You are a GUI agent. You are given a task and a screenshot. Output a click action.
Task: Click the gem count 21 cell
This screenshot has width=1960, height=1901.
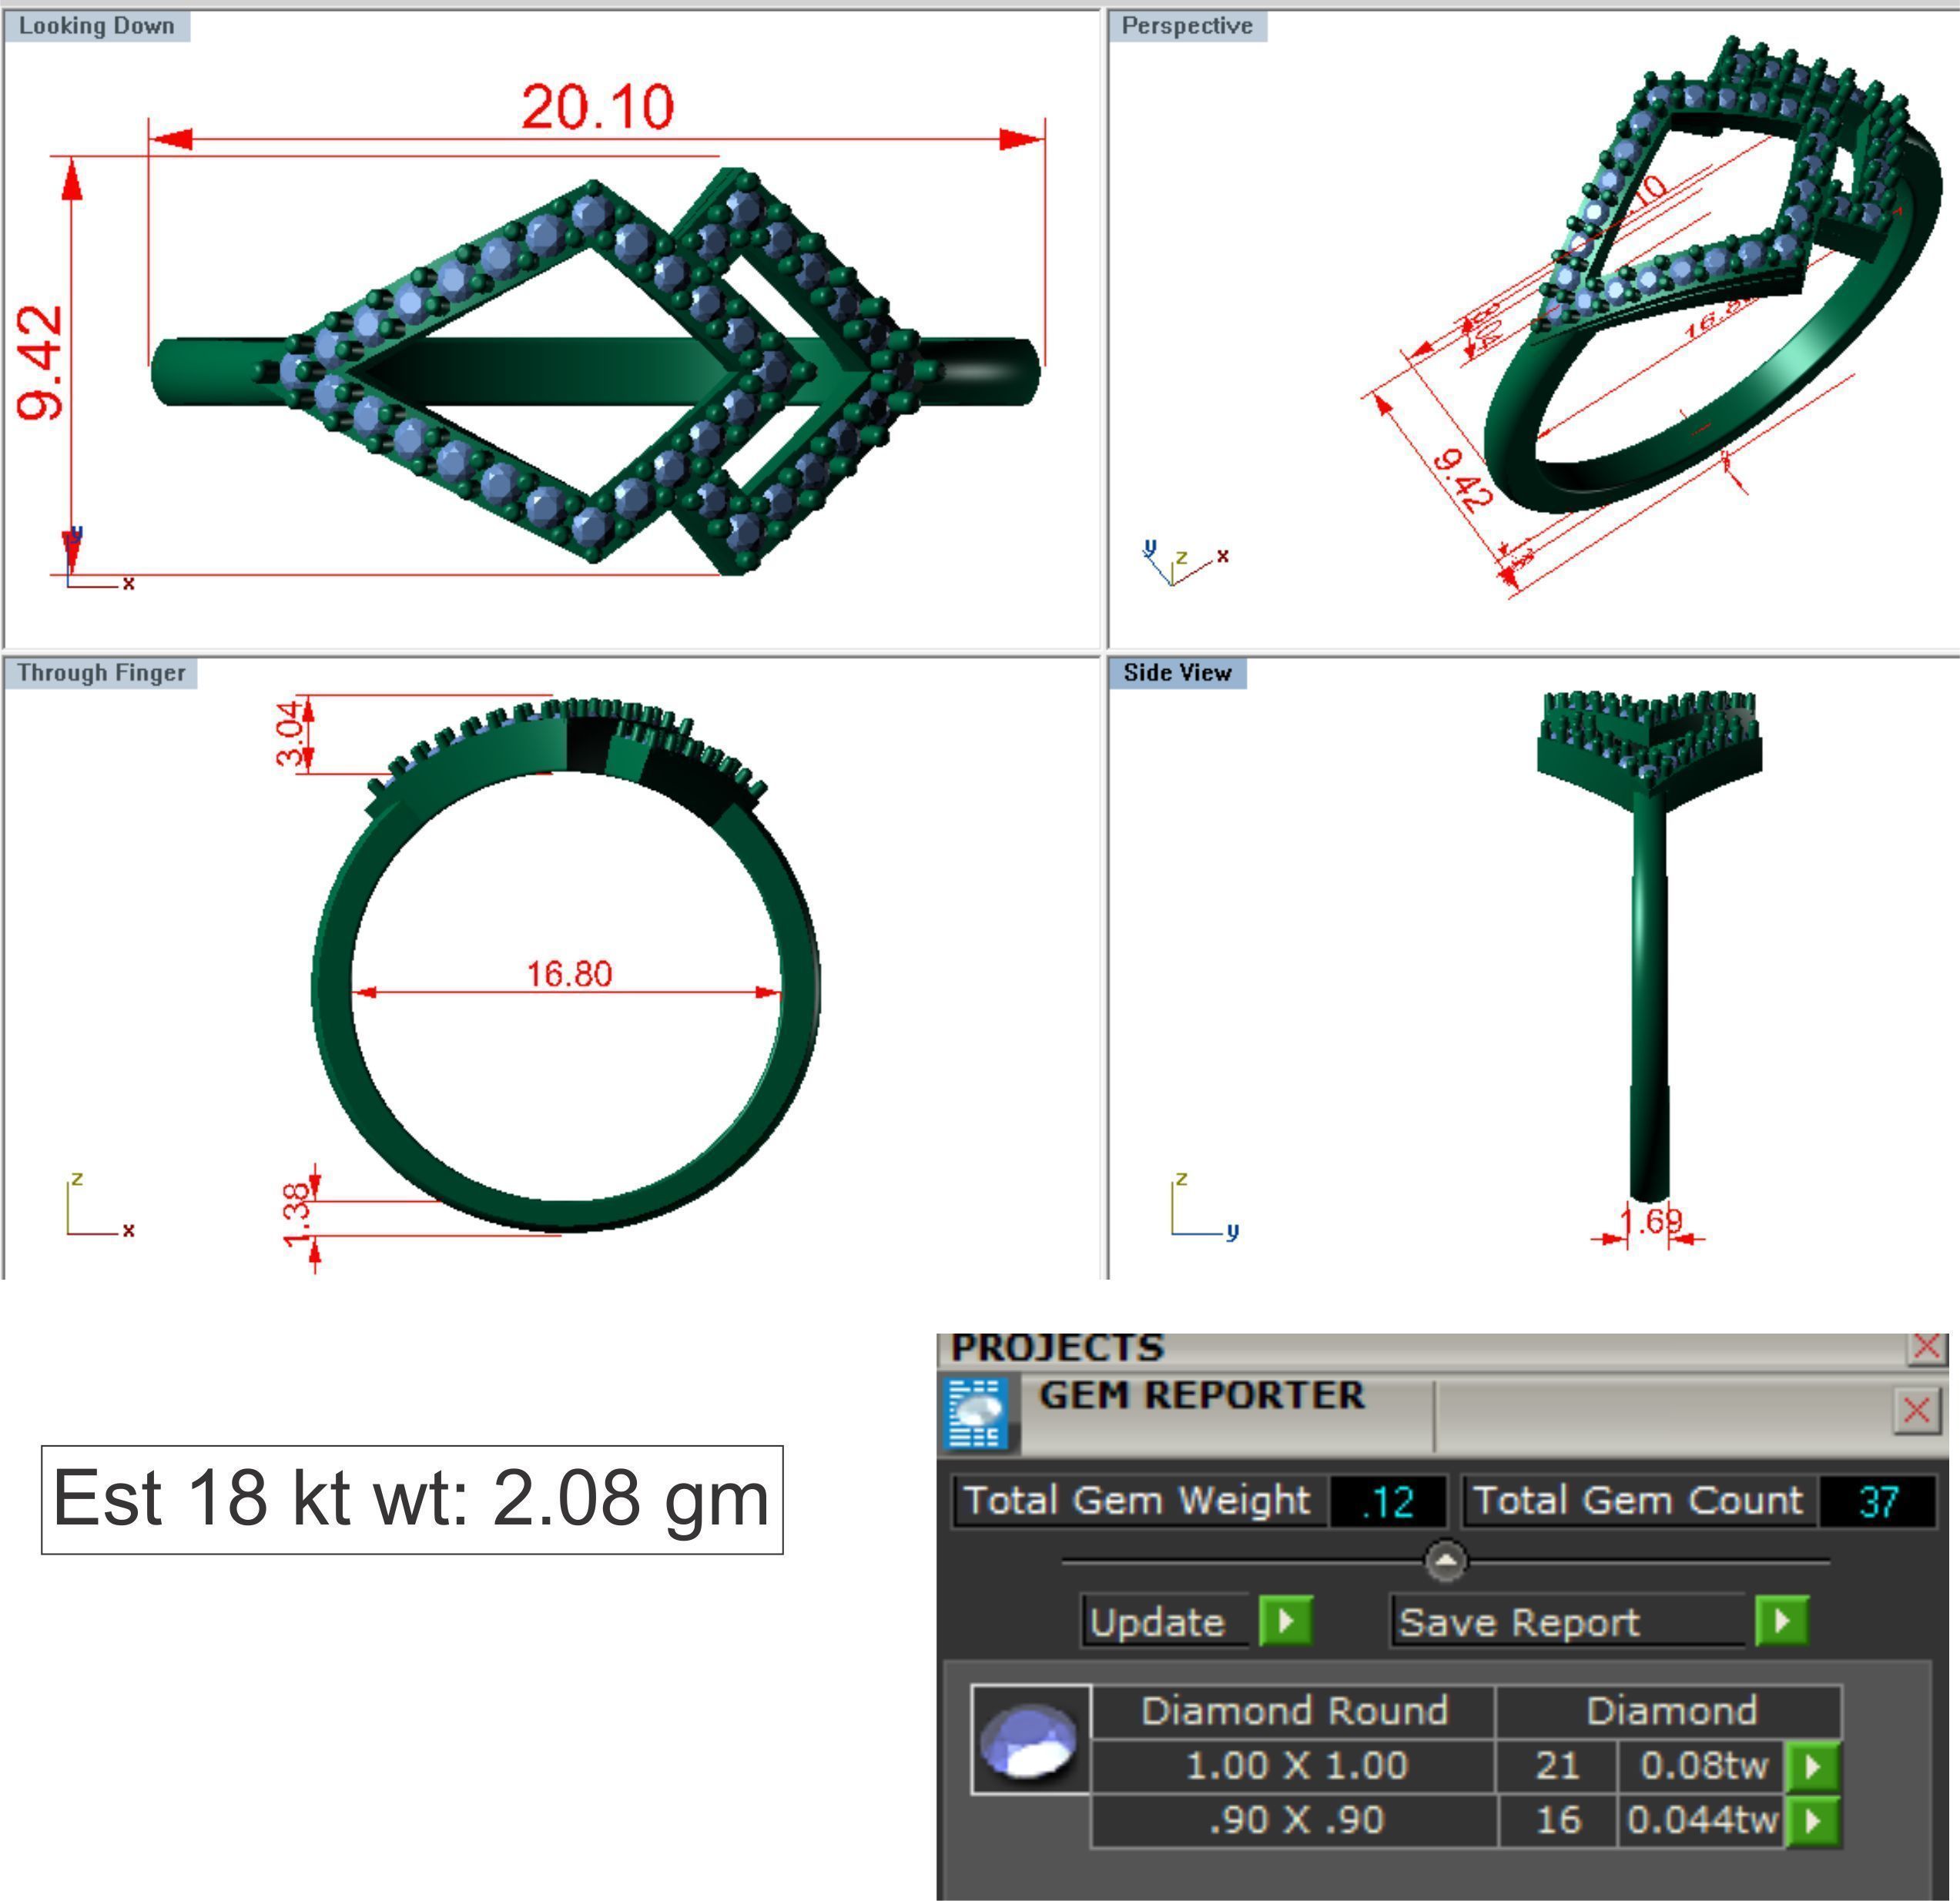pyautogui.click(x=1557, y=1766)
